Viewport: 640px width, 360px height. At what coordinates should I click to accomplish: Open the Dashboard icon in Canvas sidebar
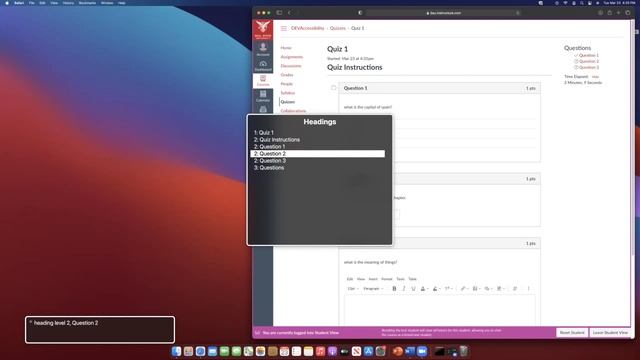tap(263, 65)
